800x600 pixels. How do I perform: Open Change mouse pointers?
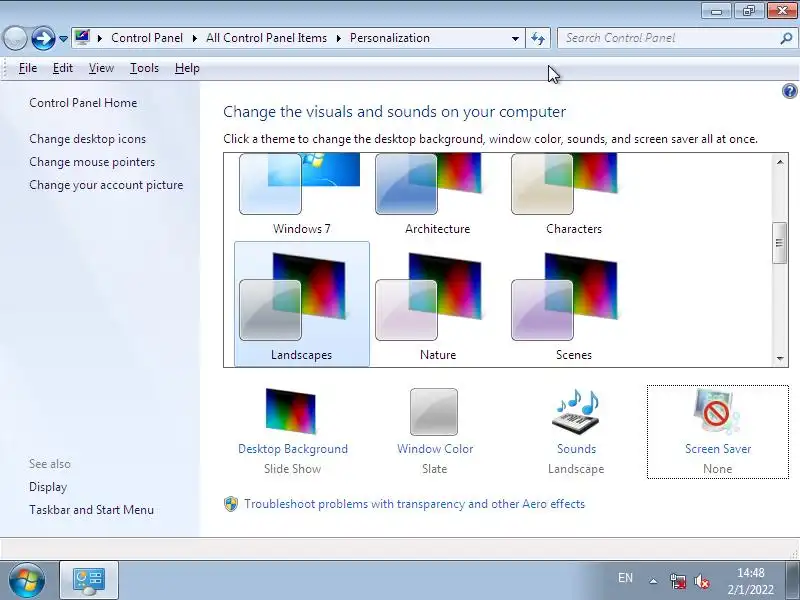coord(92,162)
